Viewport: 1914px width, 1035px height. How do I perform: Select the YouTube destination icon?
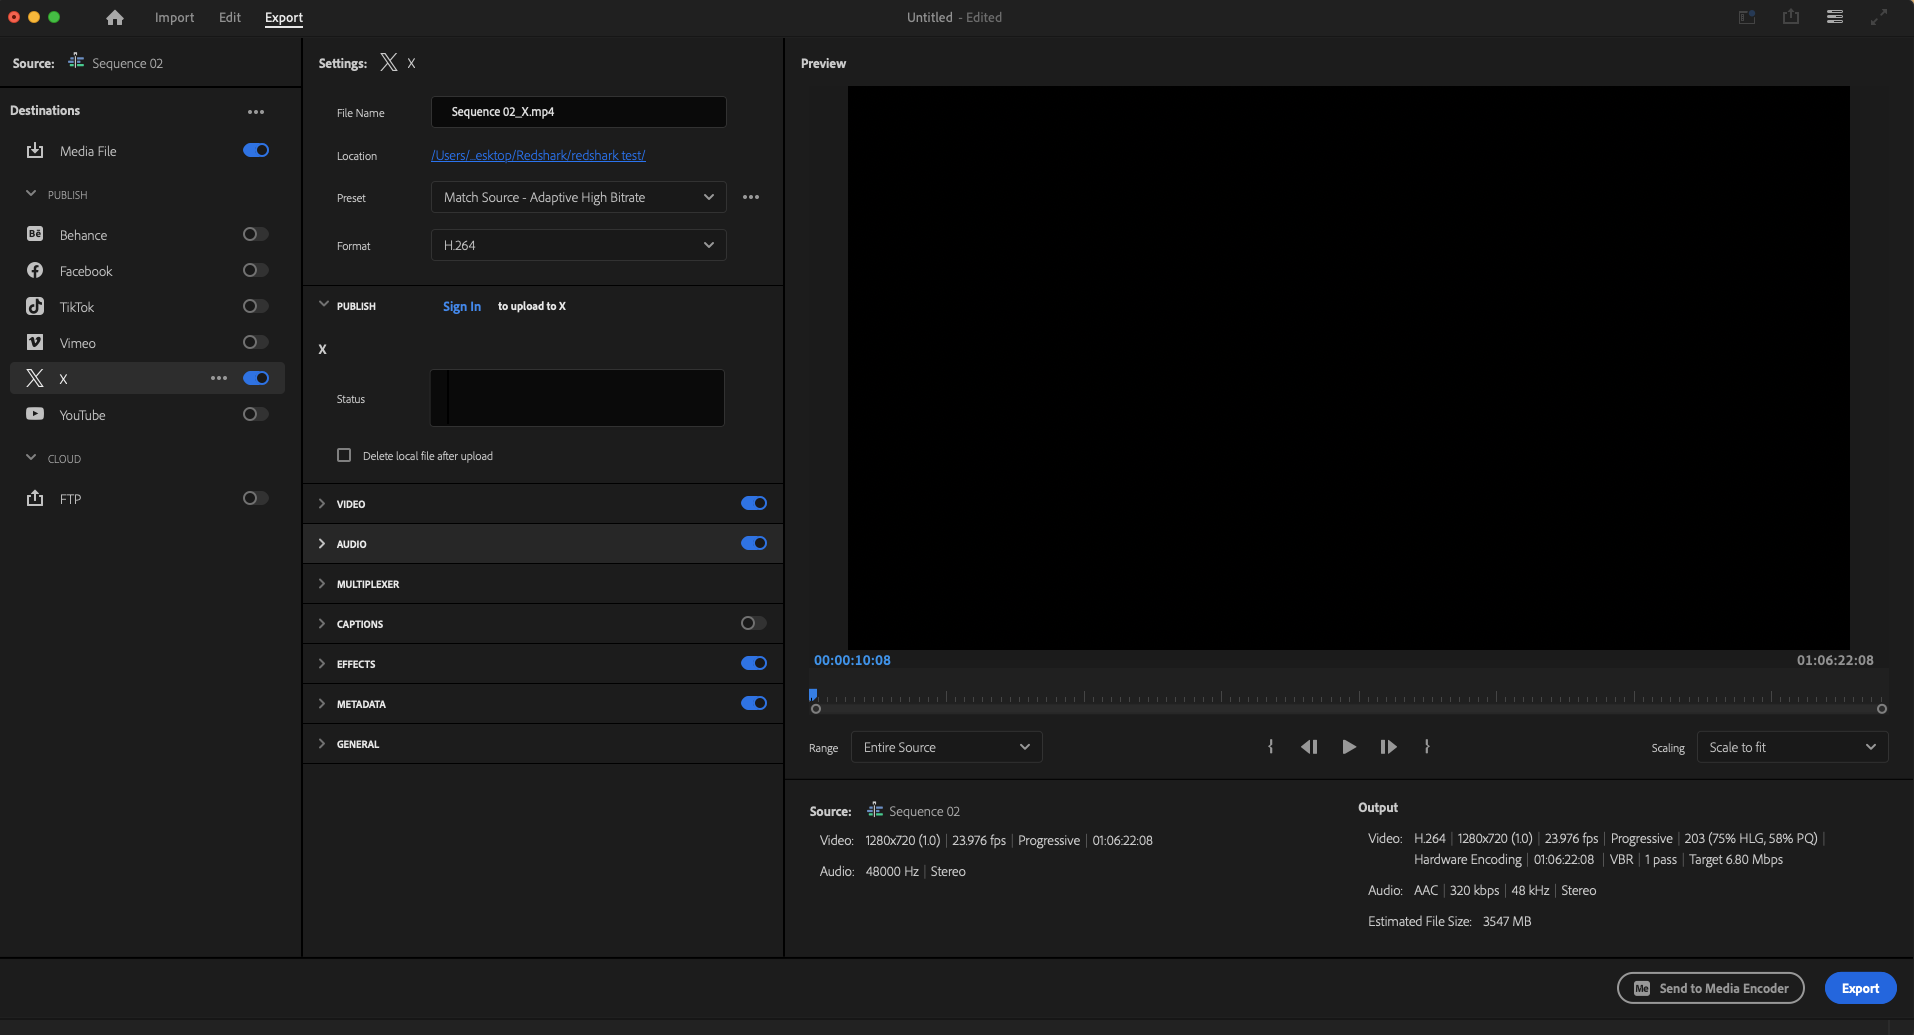(x=35, y=414)
